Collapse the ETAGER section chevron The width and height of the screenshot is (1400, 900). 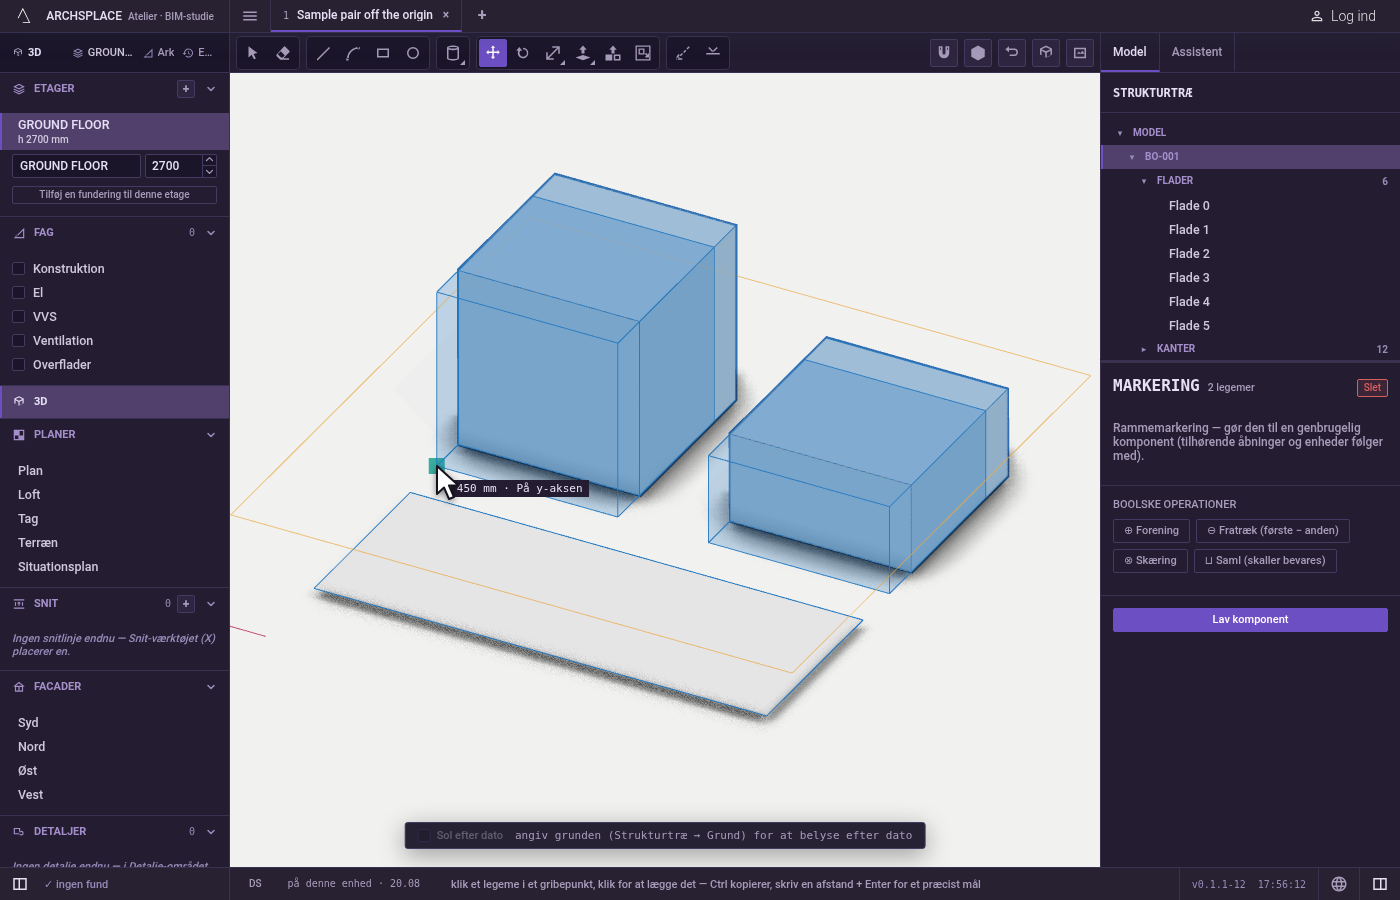point(211,89)
